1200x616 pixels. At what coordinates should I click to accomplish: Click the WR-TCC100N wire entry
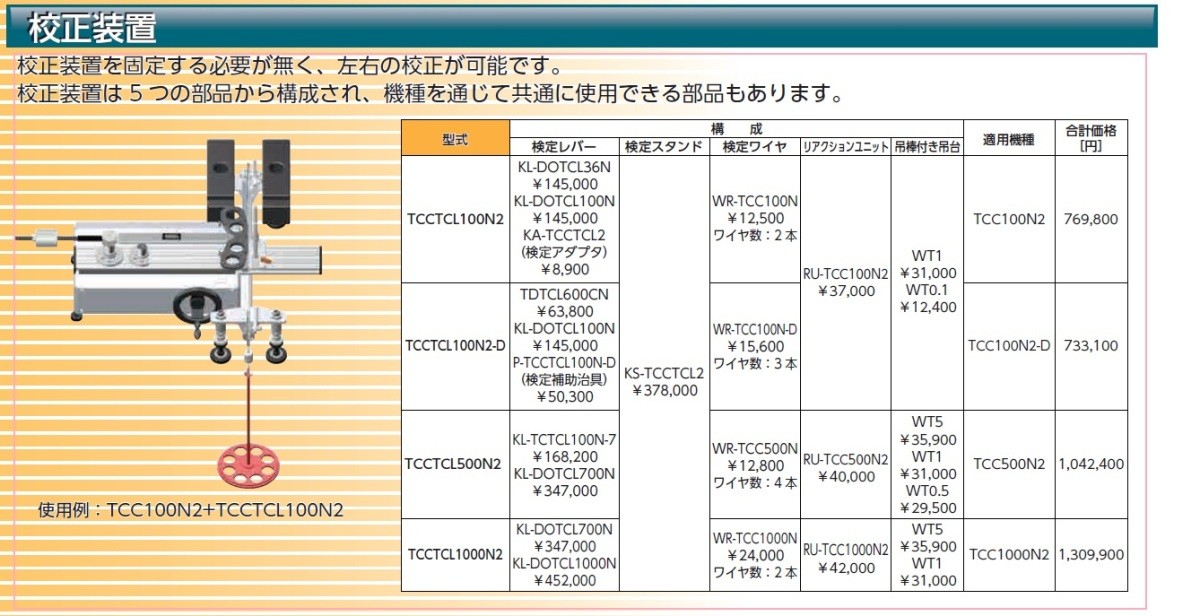pyautogui.click(x=755, y=201)
